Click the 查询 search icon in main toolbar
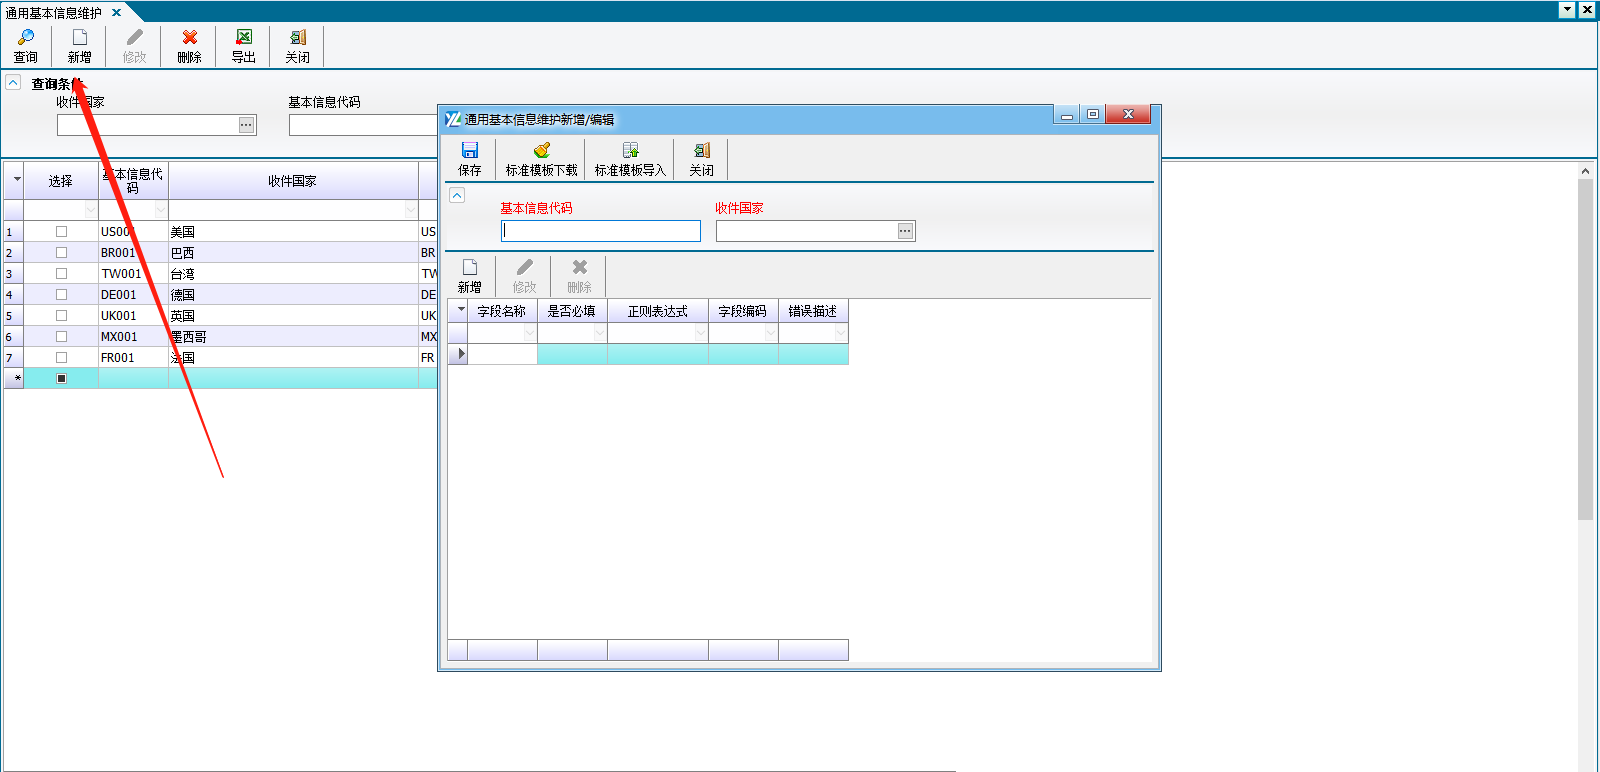Image resolution: width=1600 pixels, height=772 pixels. click(x=26, y=37)
